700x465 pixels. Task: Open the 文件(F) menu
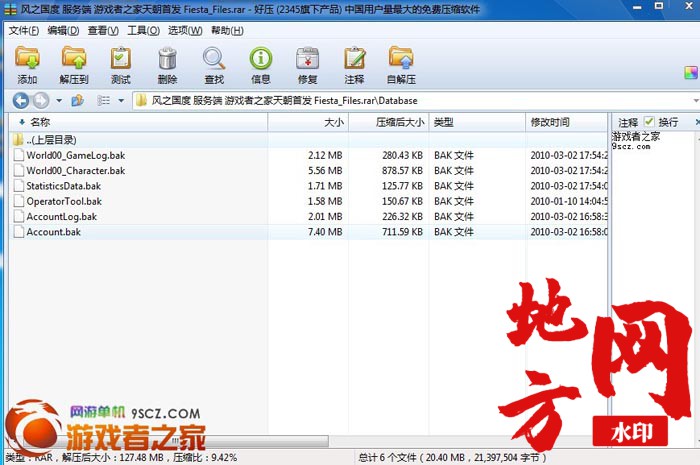pos(24,30)
